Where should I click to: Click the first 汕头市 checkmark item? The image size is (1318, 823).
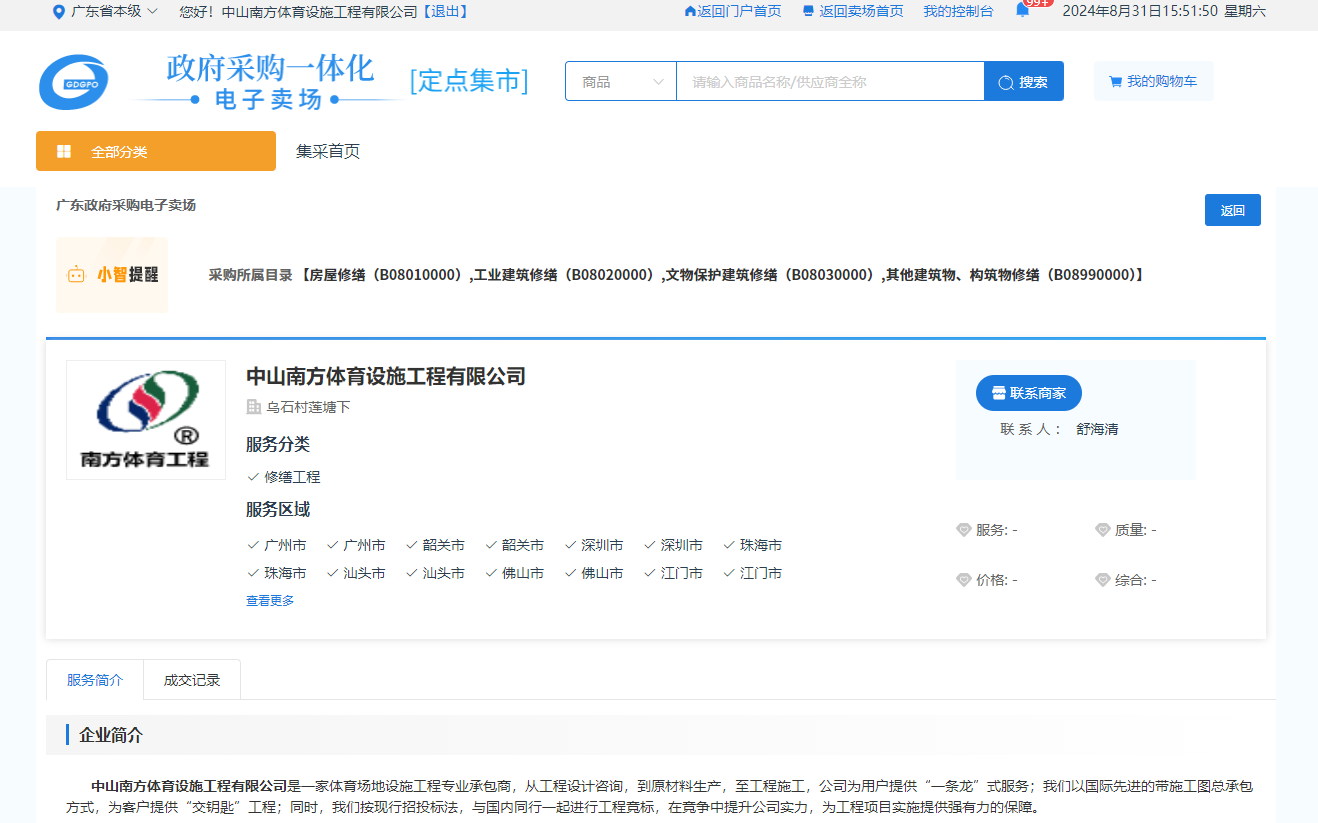[x=356, y=573]
